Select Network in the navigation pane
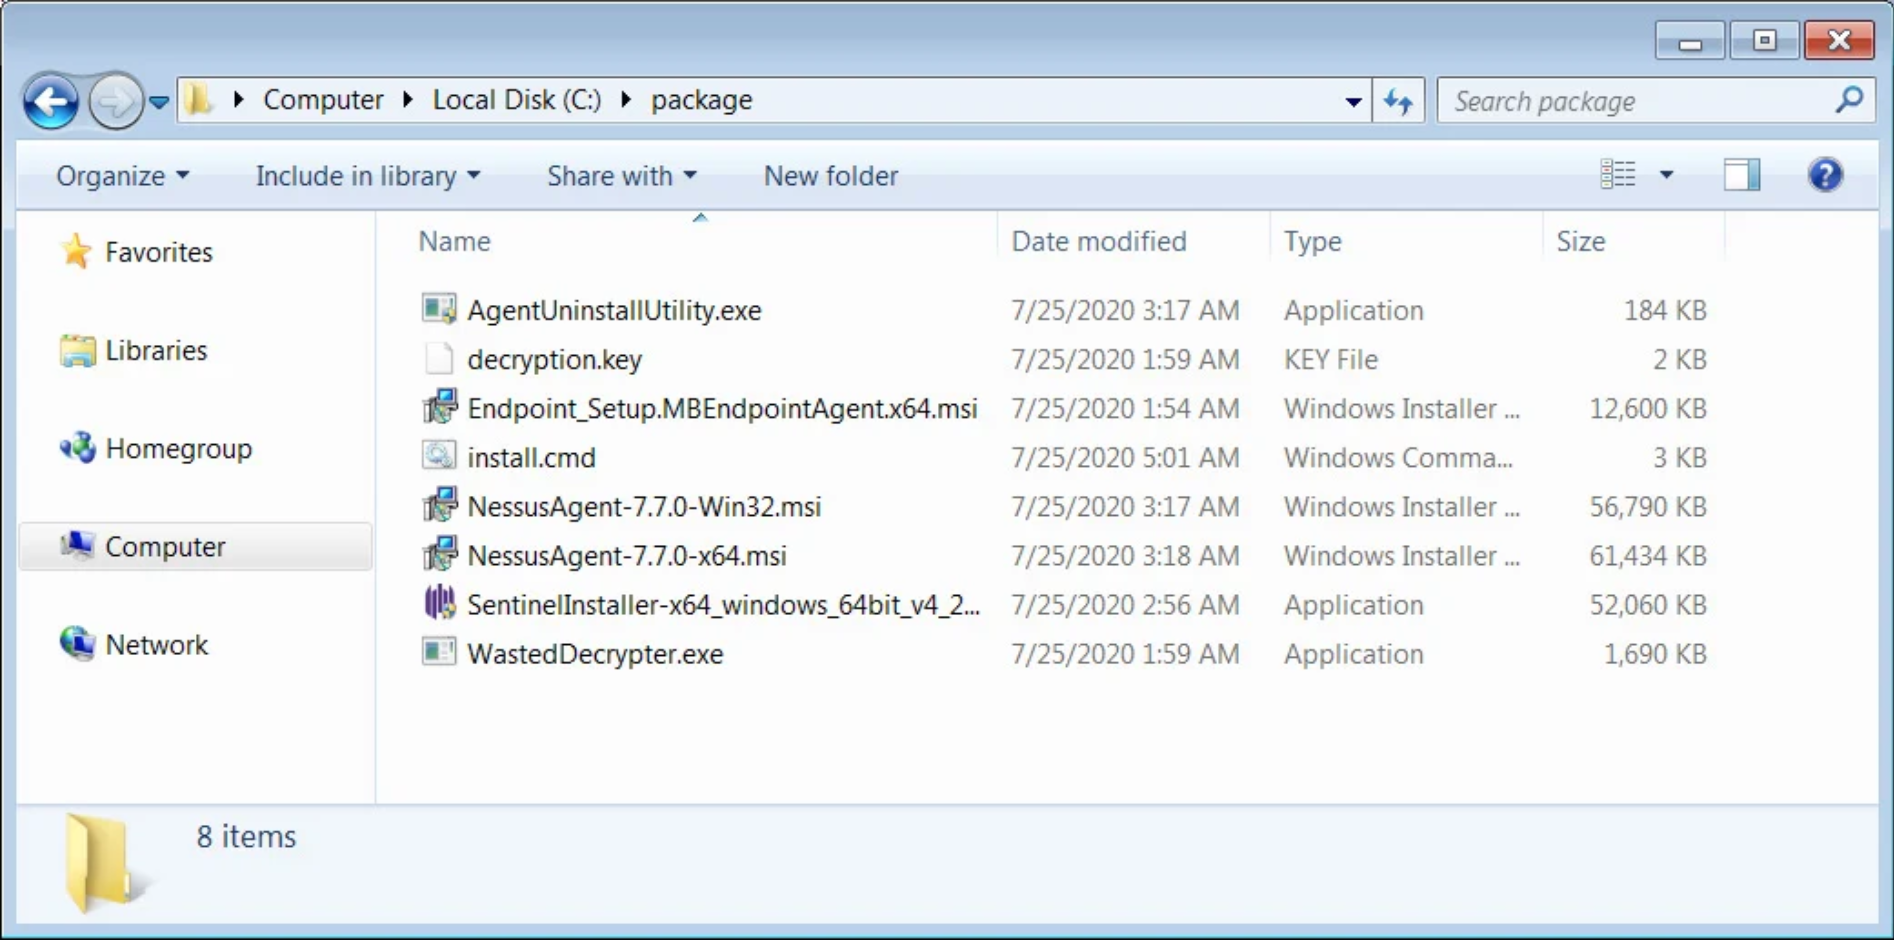Image resolution: width=1894 pixels, height=940 pixels. click(x=156, y=645)
